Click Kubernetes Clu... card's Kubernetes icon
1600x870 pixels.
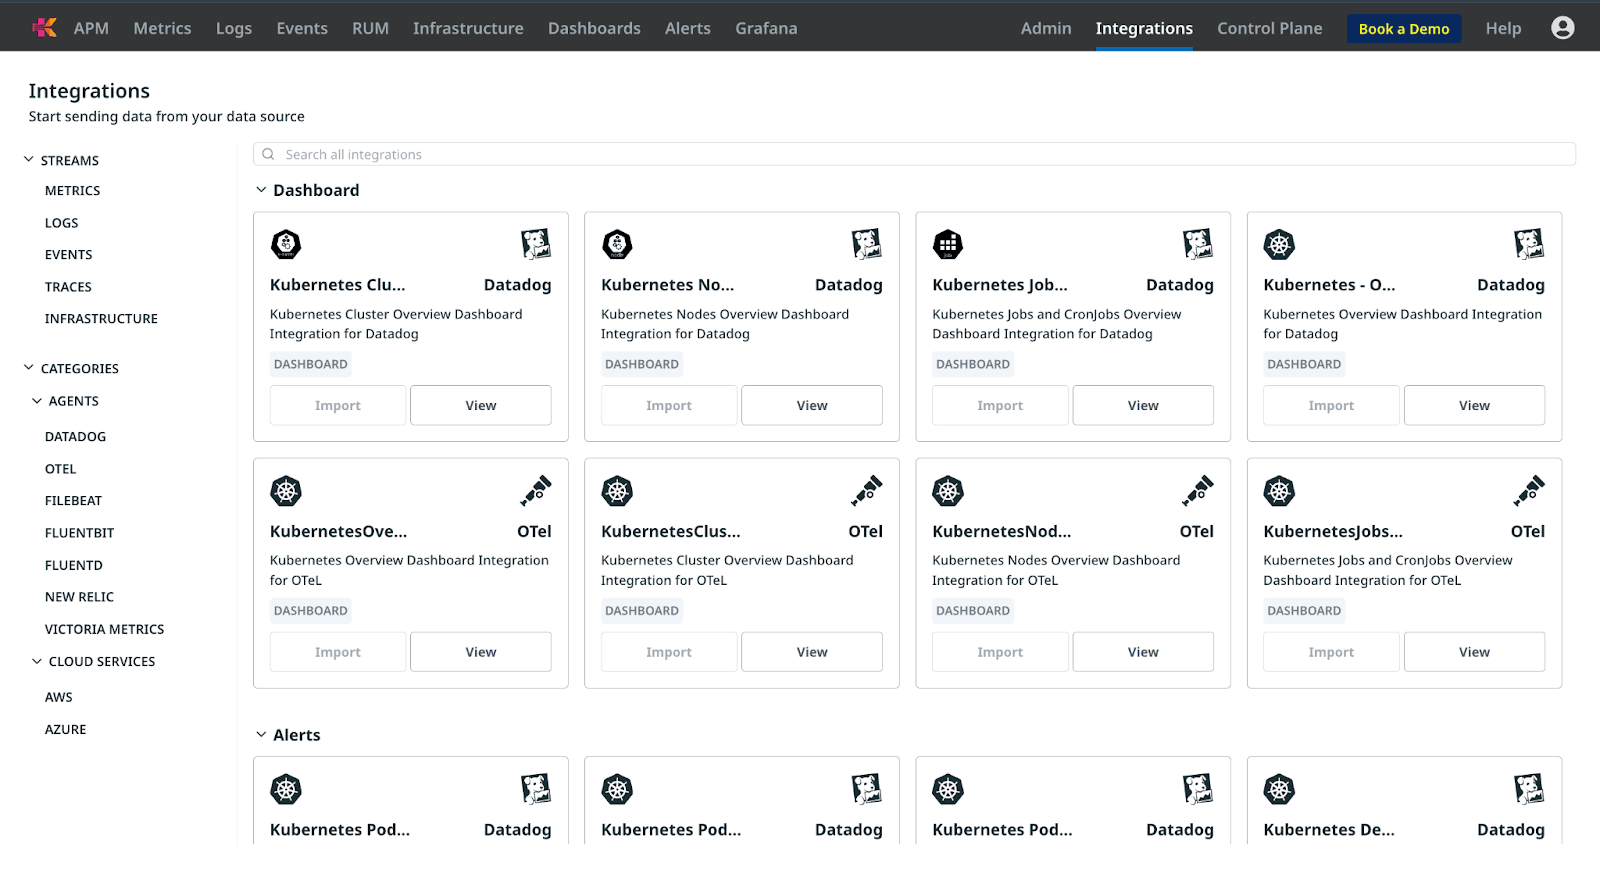point(286,244)
